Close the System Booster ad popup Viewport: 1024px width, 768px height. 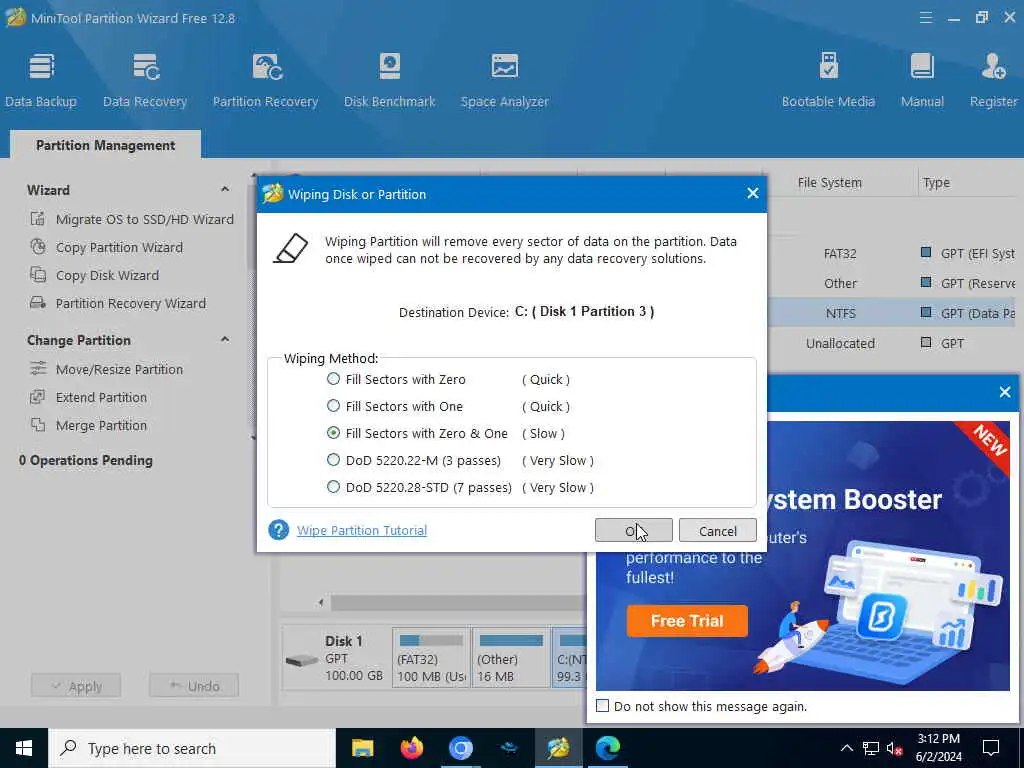click(x=1005, y=392)
